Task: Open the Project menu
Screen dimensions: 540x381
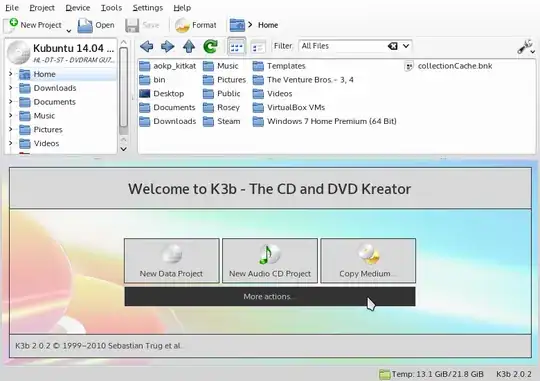Action: click(42, 8)
